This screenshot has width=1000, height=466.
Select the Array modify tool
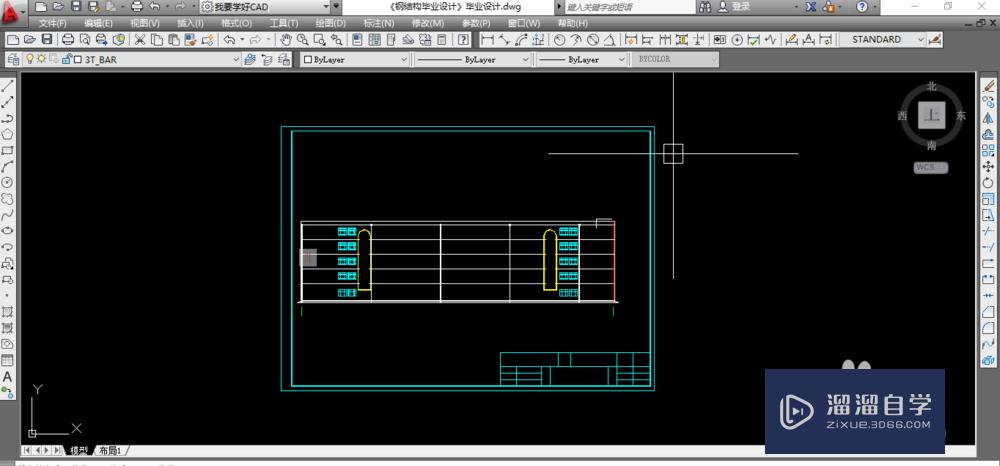click(989, 150)
